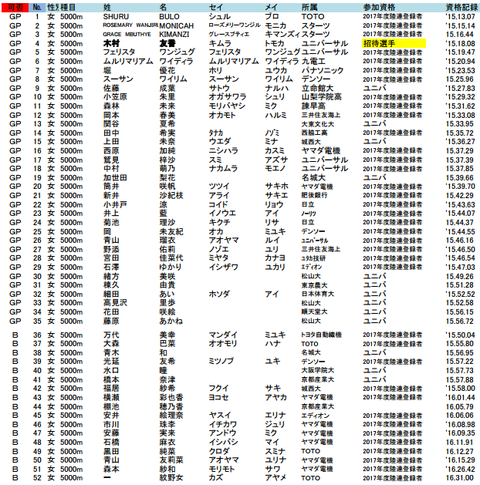Select the affiliation 山梨学院高
The image size is (480, 485).
pyautogui.click(x=321, y=97)
